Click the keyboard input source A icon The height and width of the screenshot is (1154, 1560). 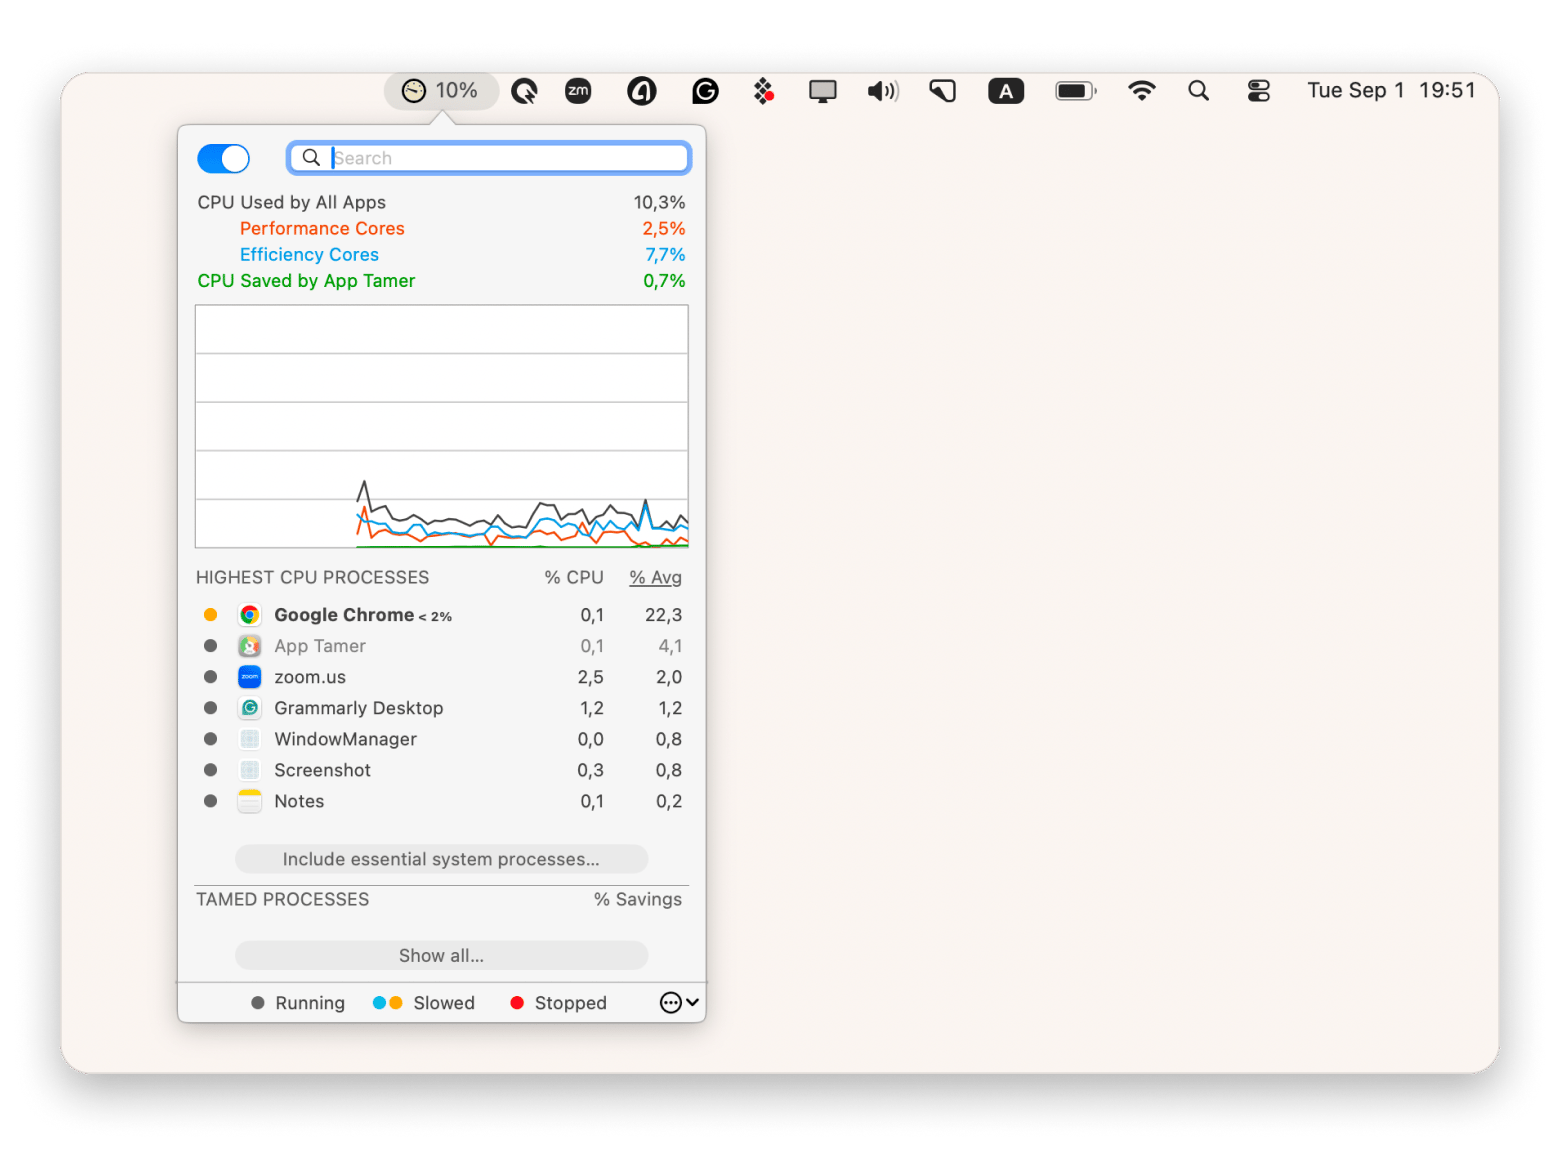pos(1006,91)
